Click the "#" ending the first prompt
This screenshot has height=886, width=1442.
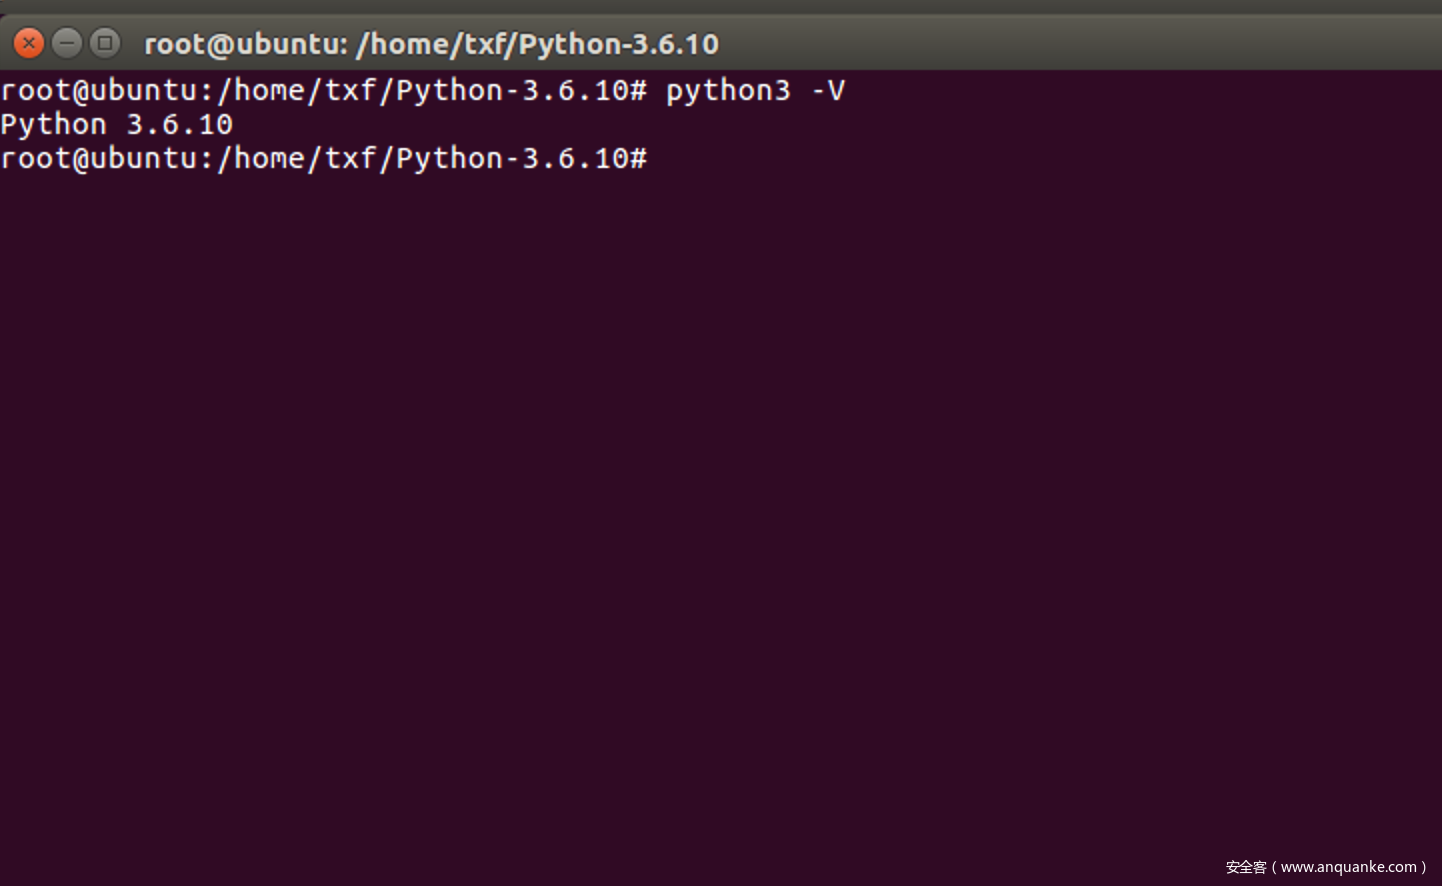(639, 91)
